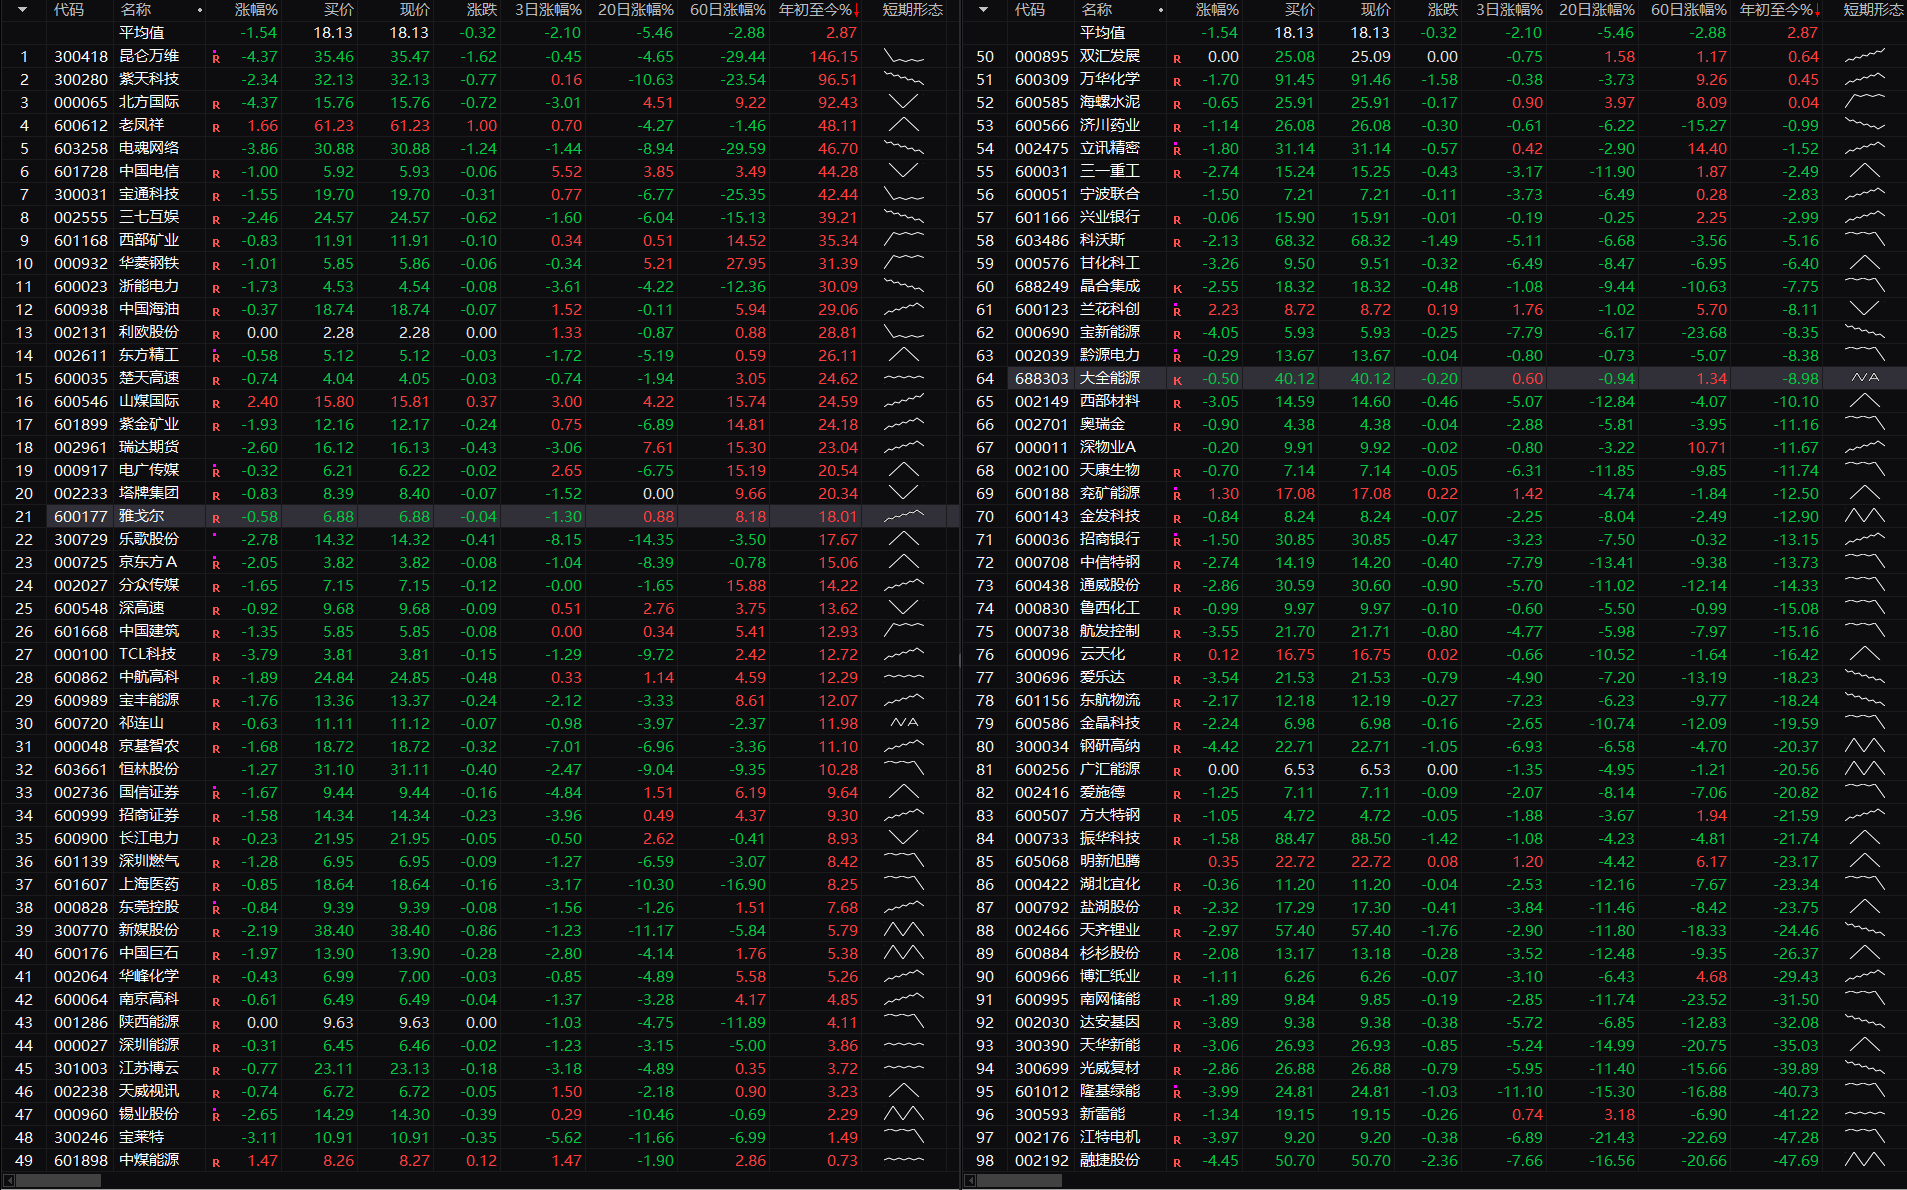Click the K icon beside 大全能源

tap(1177, 380)
